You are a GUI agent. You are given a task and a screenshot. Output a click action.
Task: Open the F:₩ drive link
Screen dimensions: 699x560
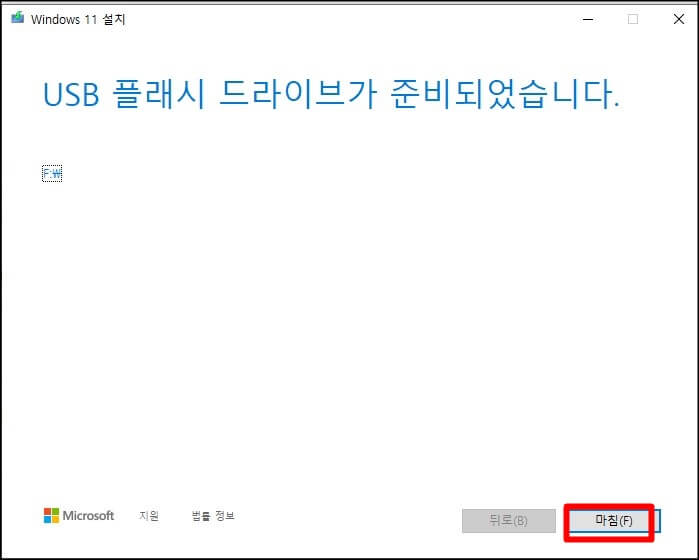[x=52, y=173]
